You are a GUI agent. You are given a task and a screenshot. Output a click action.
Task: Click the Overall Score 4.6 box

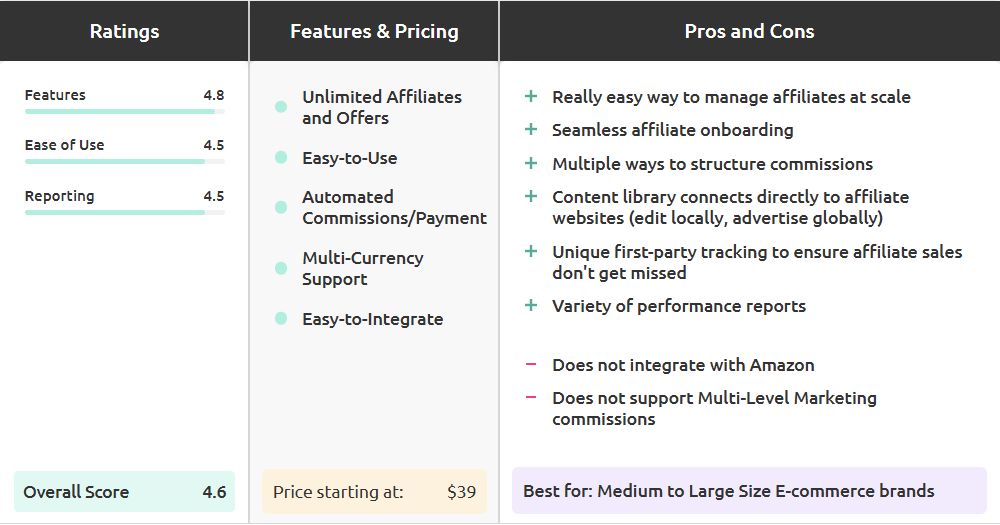[124, 492]
